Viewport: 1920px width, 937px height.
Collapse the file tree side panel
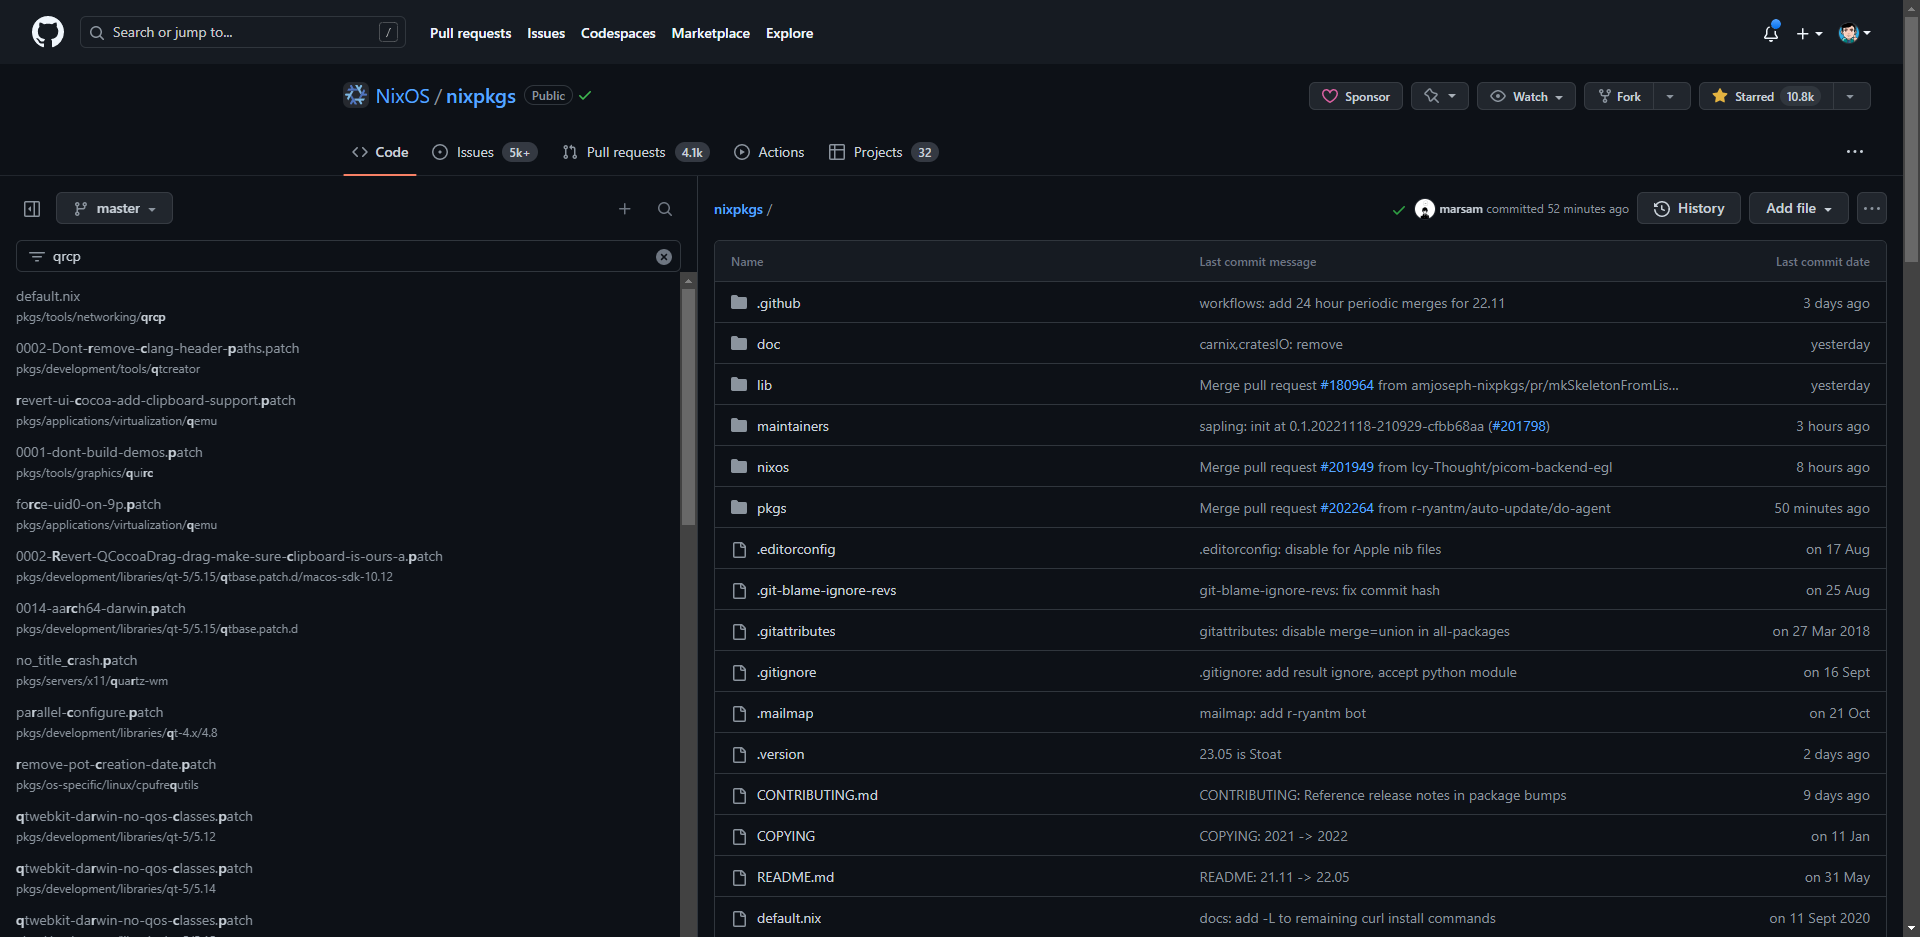[x=31, y=208]
